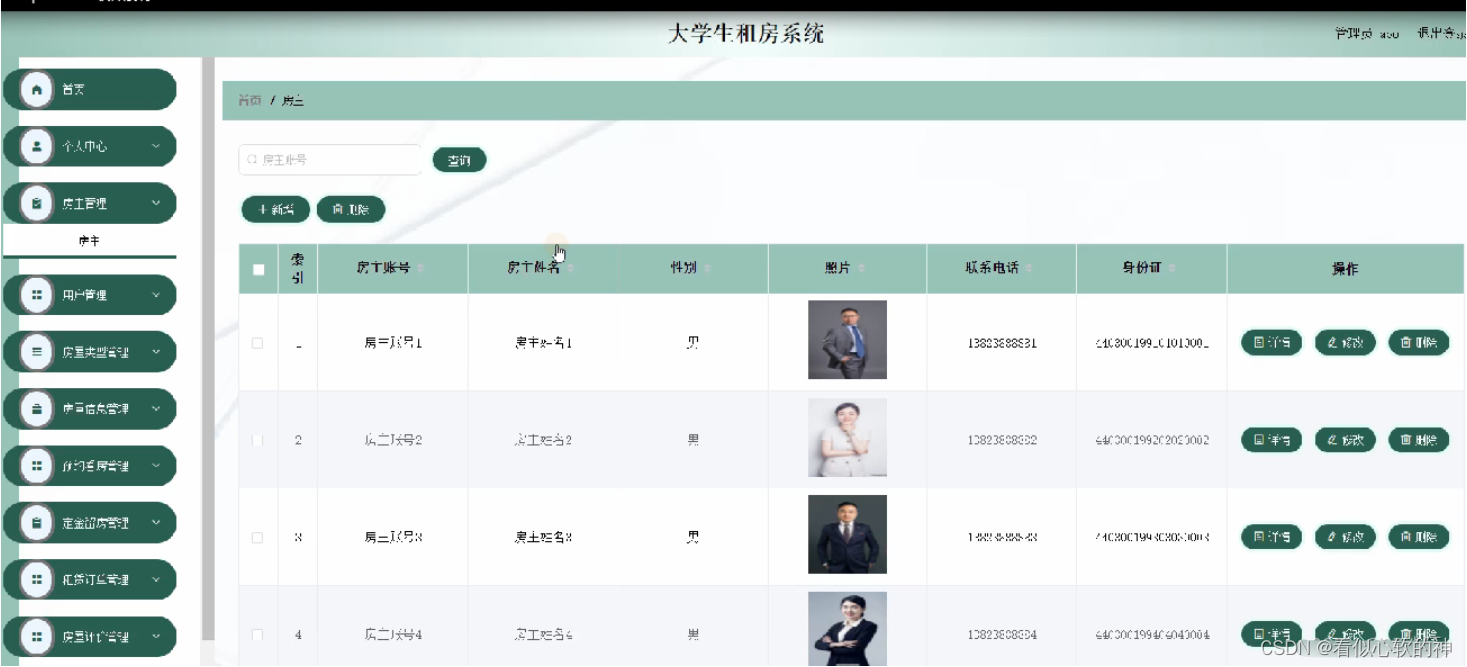Viewport: 1467px width, 667px height.
Task: Open 详情 for row 房主账号3
Action: (1272, 537)
